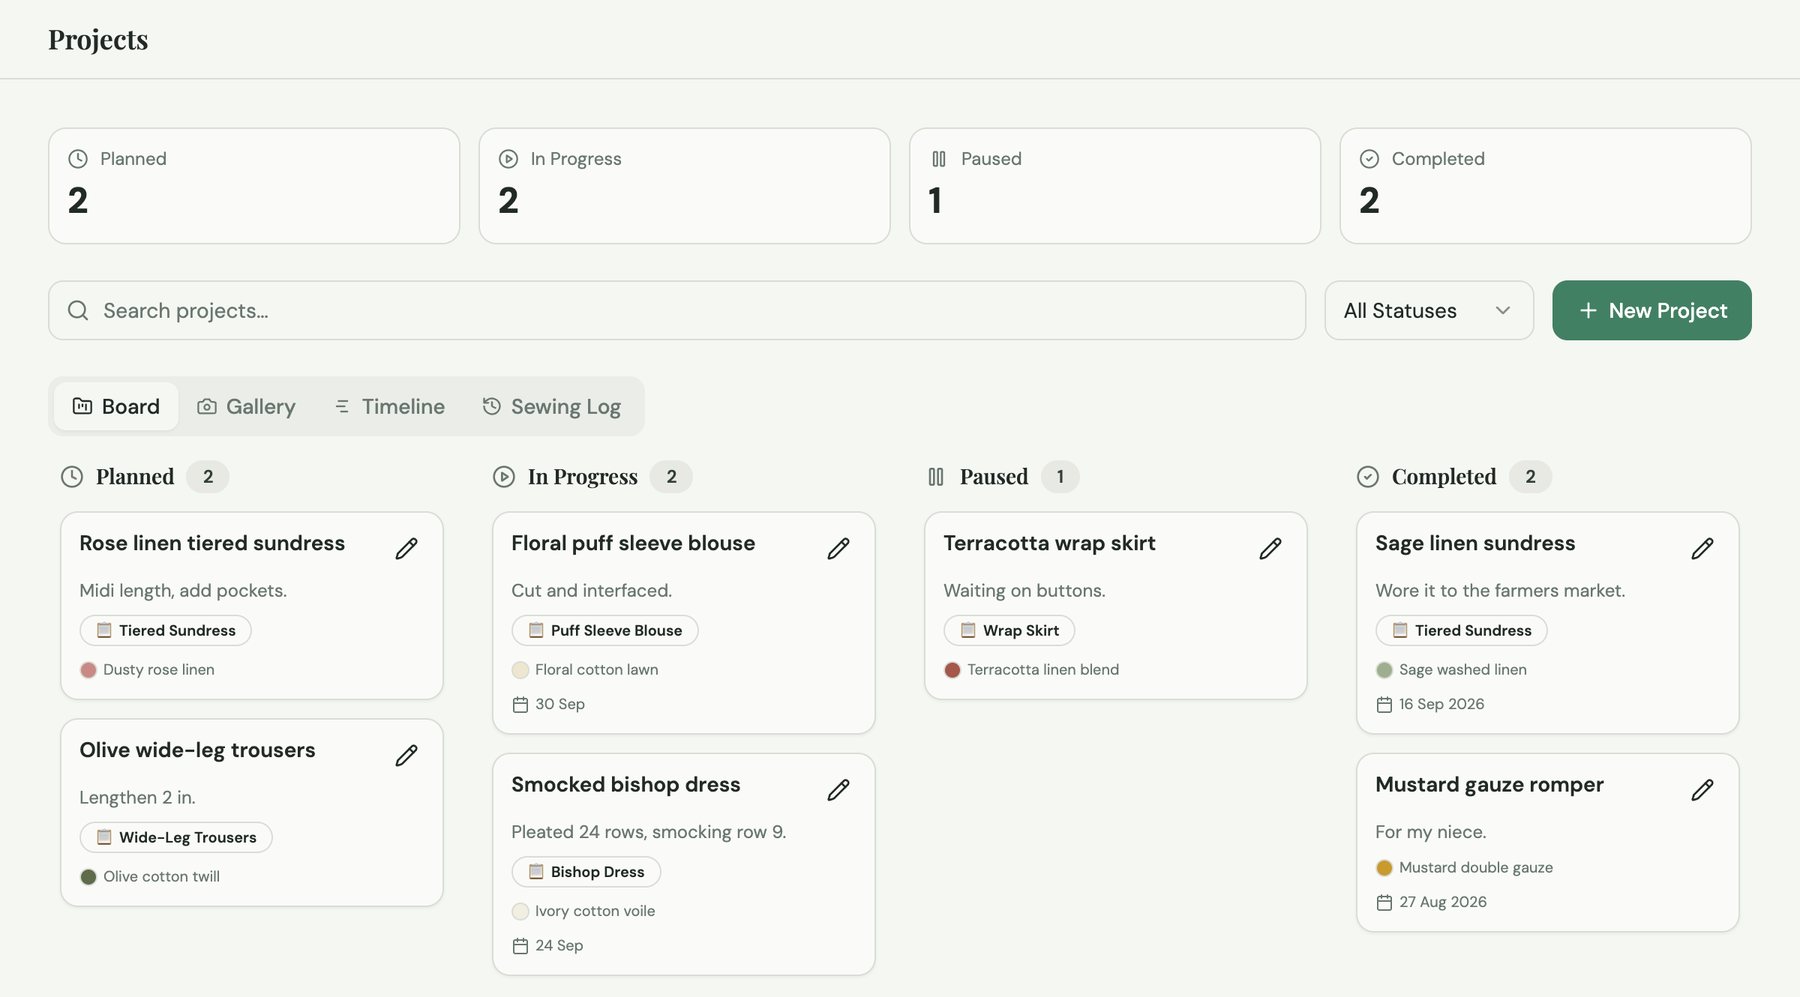
Task: Click the checkmark icon in Completed summary card
Action: [1369, 159]
